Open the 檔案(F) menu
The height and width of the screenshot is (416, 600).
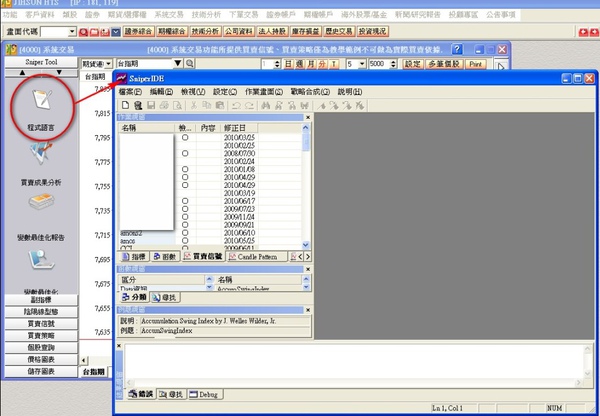tap(130, 92)
